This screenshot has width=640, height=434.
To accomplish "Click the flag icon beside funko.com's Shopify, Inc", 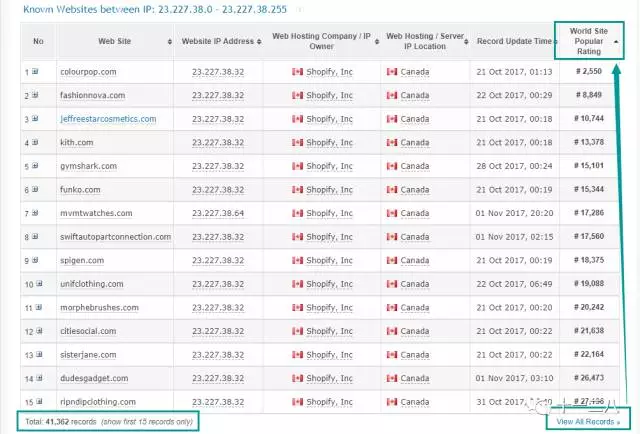I will (296, 190).
